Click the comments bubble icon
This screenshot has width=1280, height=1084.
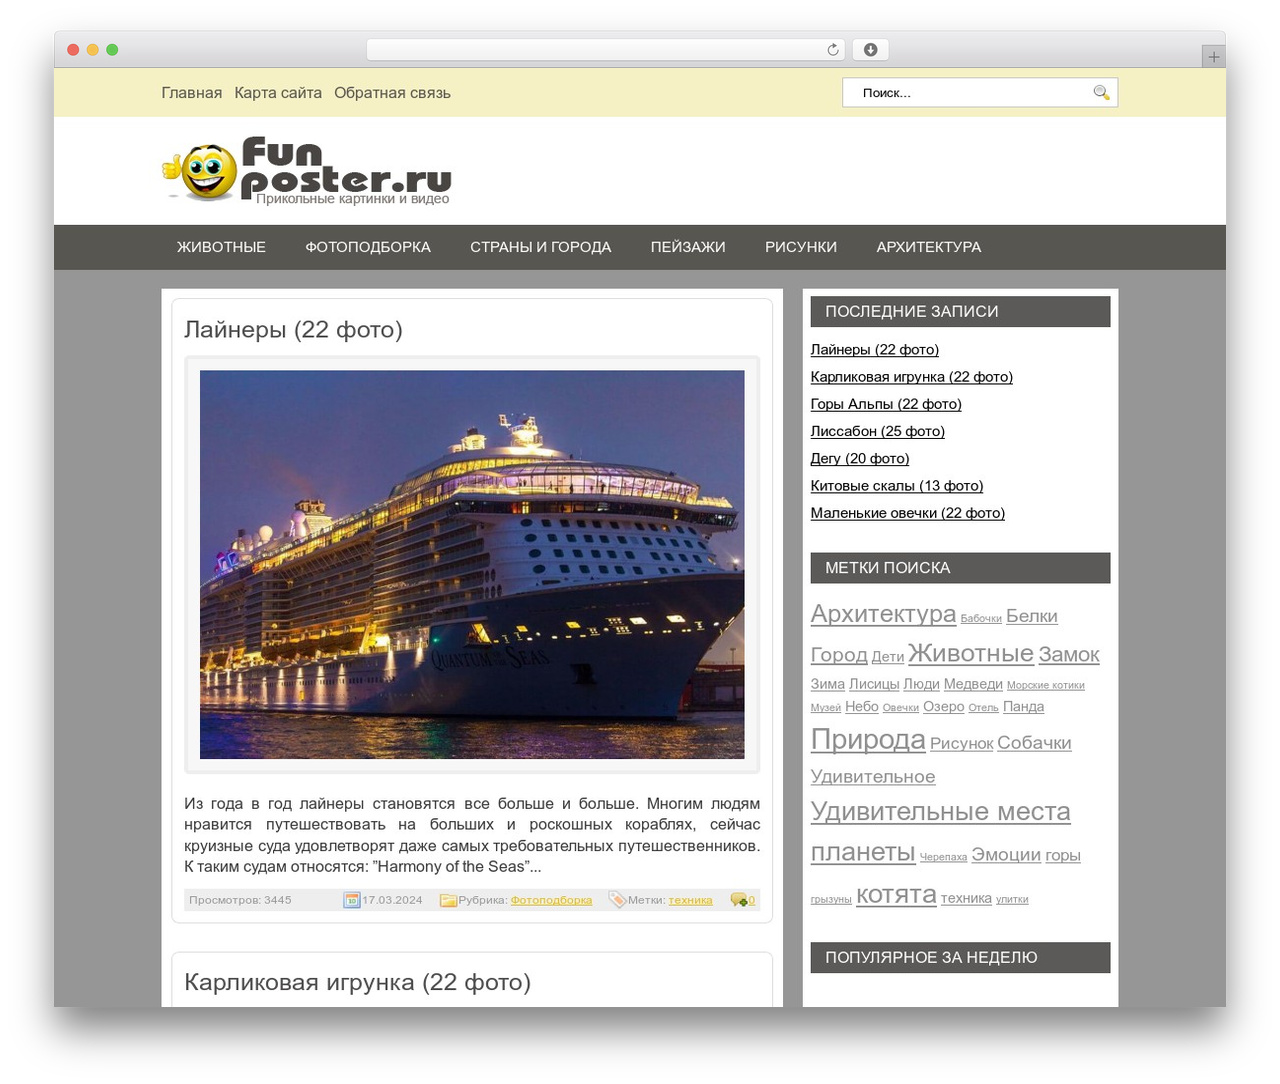(739, 900)
